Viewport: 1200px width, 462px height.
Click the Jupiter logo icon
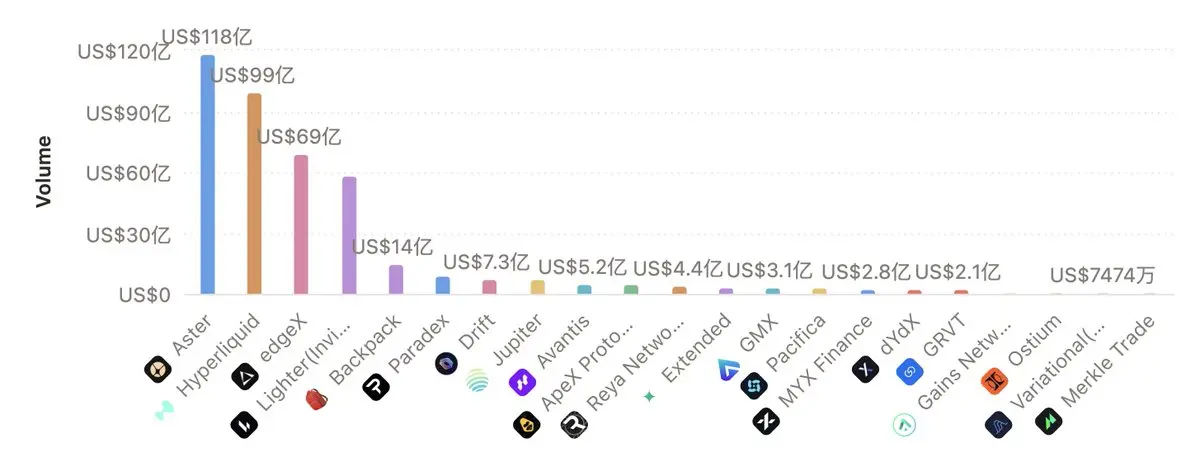pyautogui.click(x=479, y=380)
